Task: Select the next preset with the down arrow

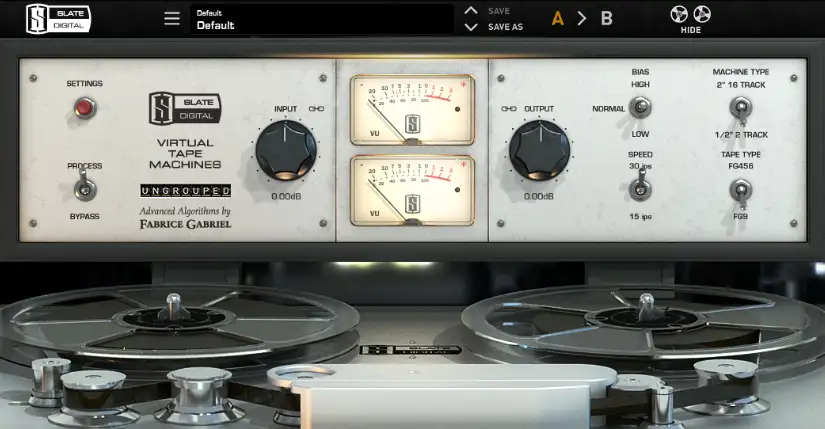Action: (471, 27)
